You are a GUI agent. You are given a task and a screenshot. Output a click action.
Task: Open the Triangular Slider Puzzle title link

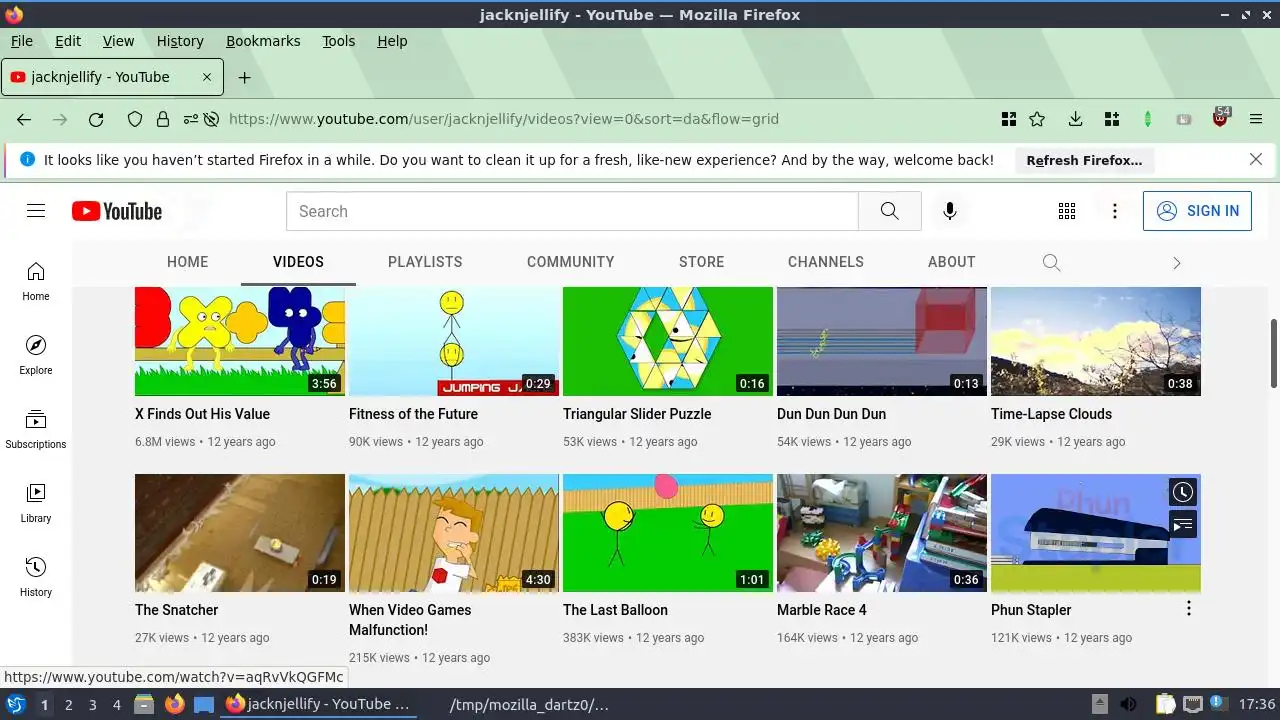[x=637, y=414]
